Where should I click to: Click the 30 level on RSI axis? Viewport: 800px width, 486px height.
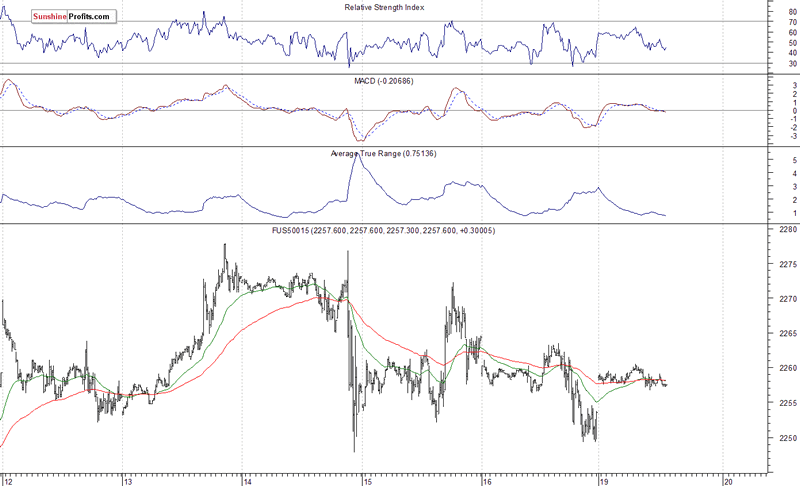(x=766, y=64)
